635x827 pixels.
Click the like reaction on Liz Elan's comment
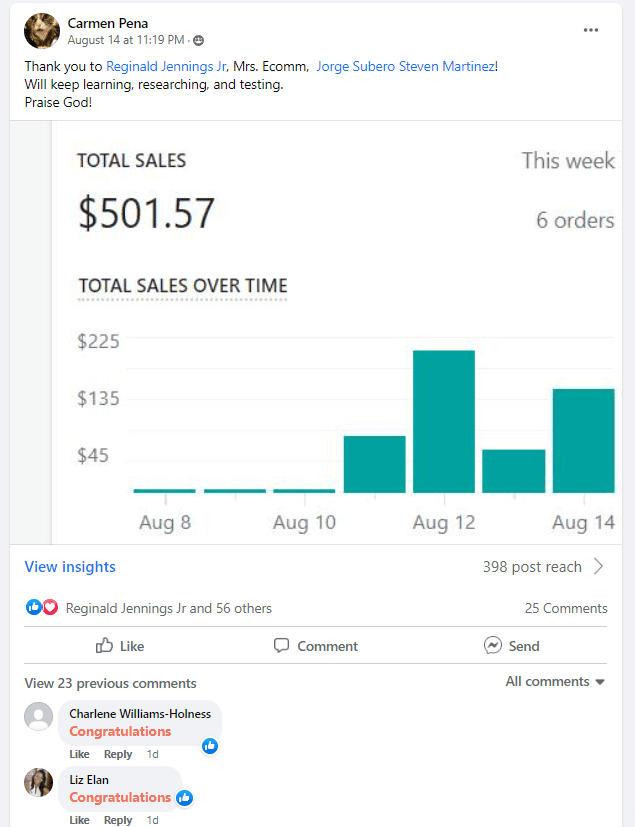(x=185, y=798)
